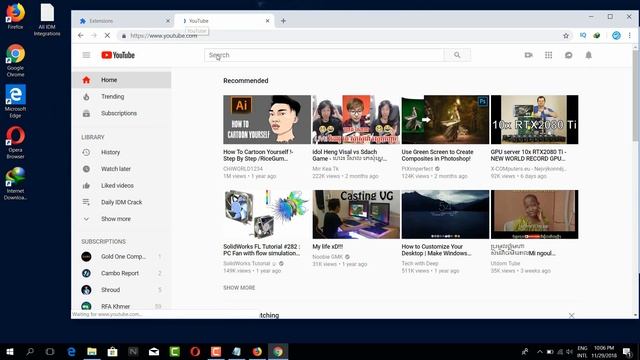Open the YouTube apps grid icon
Viewport: 640px width, 360px height.
tap(549, 55)
